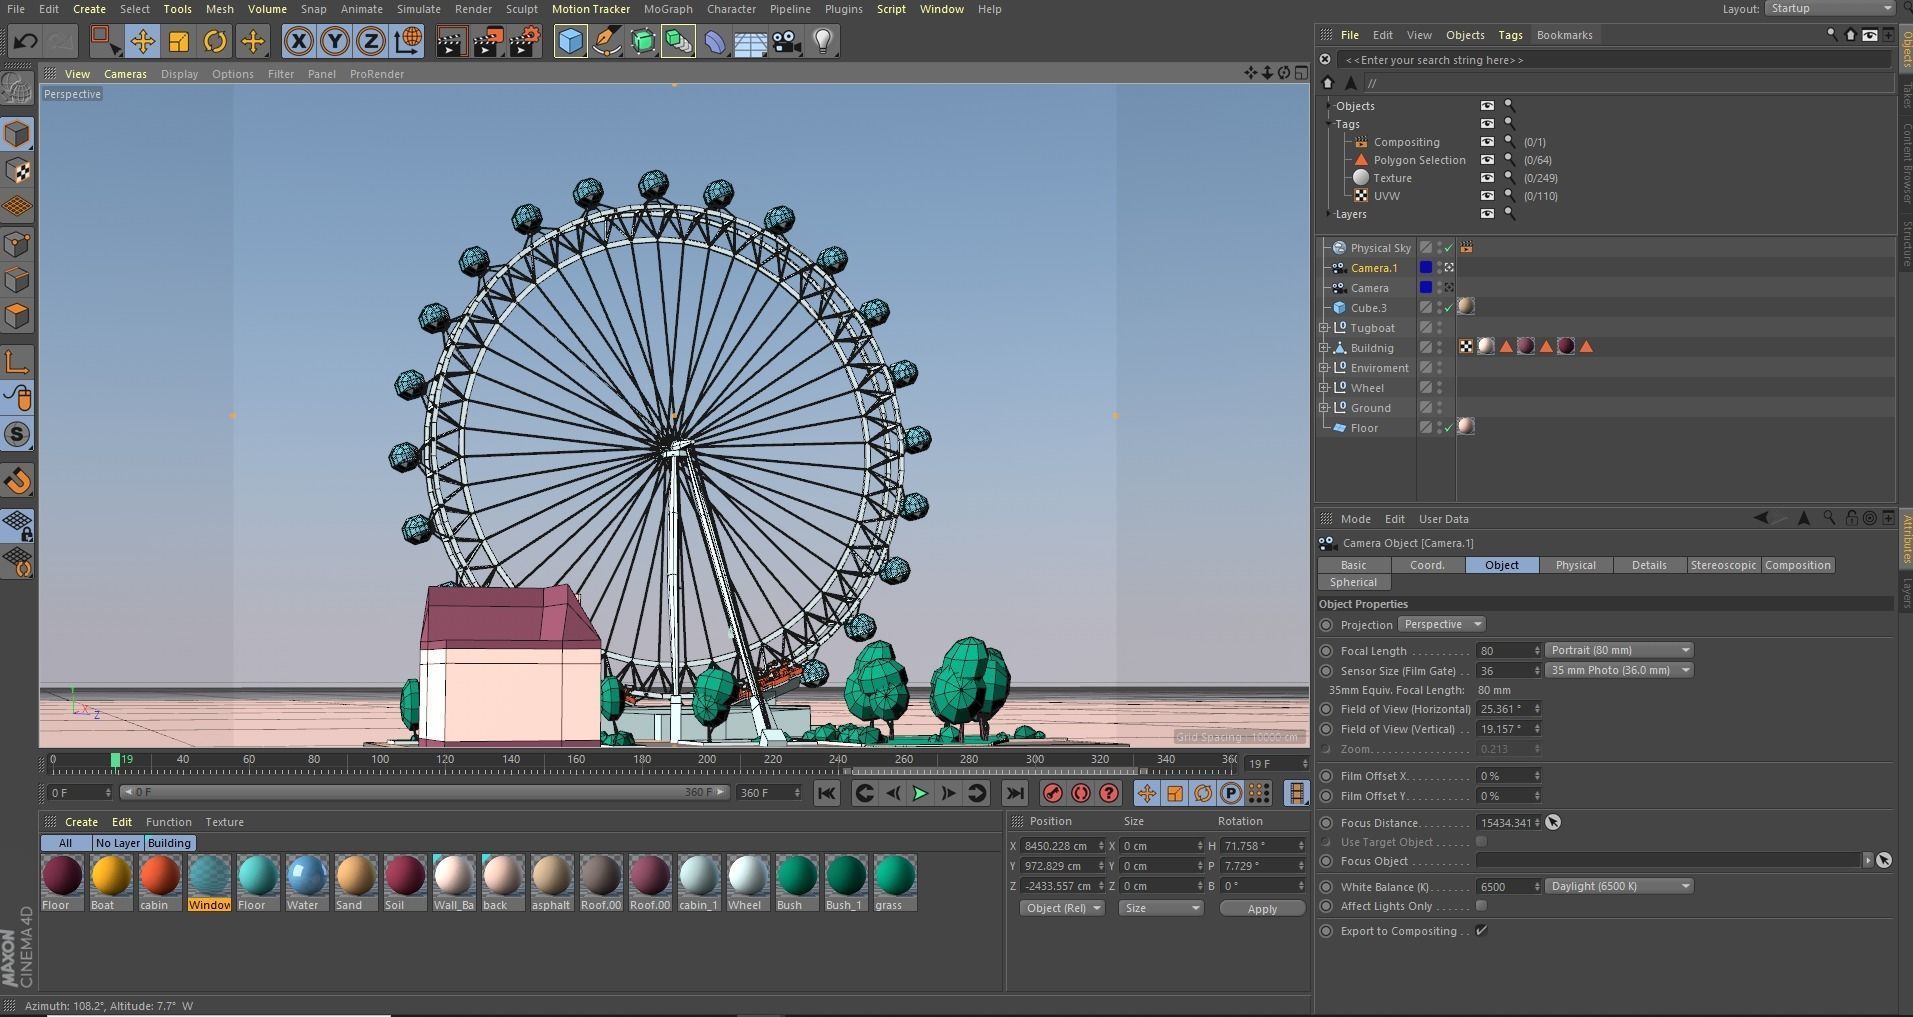Viewport: 1913px width, 1017px height.
Task: Go to end of animation
Action: click(1015, 793)
